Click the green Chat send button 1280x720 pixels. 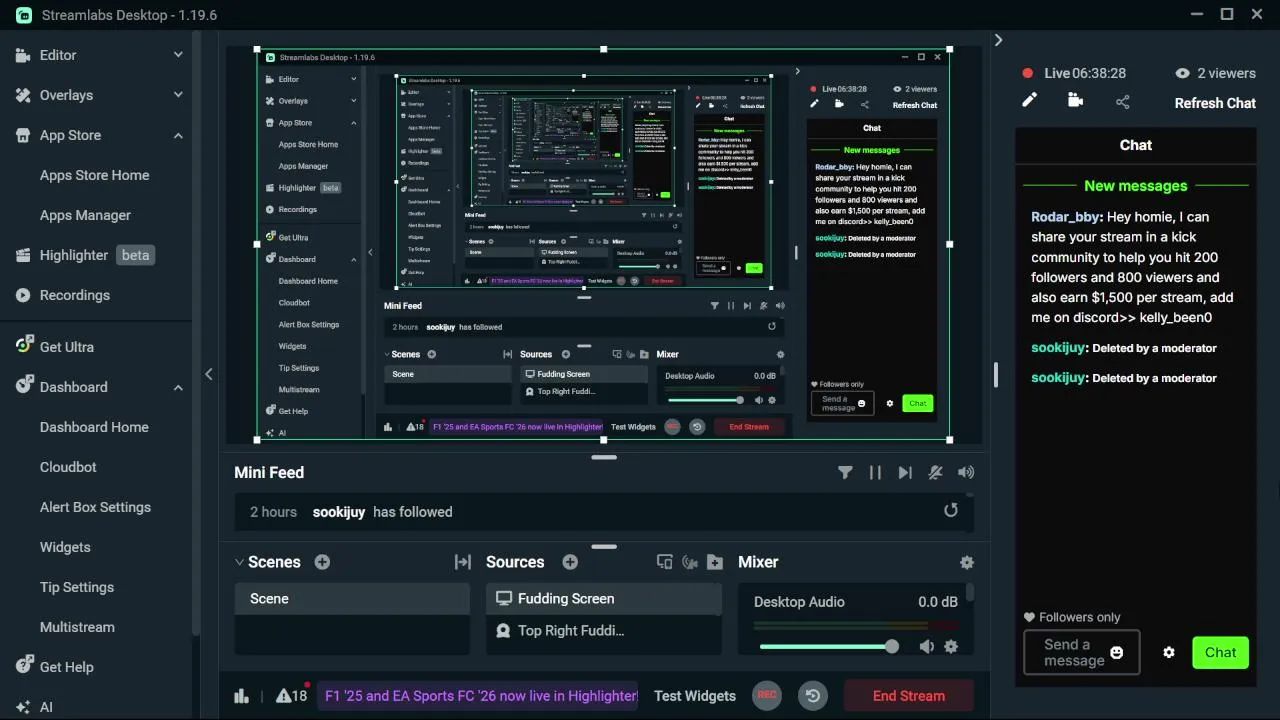coord(1220,652)
